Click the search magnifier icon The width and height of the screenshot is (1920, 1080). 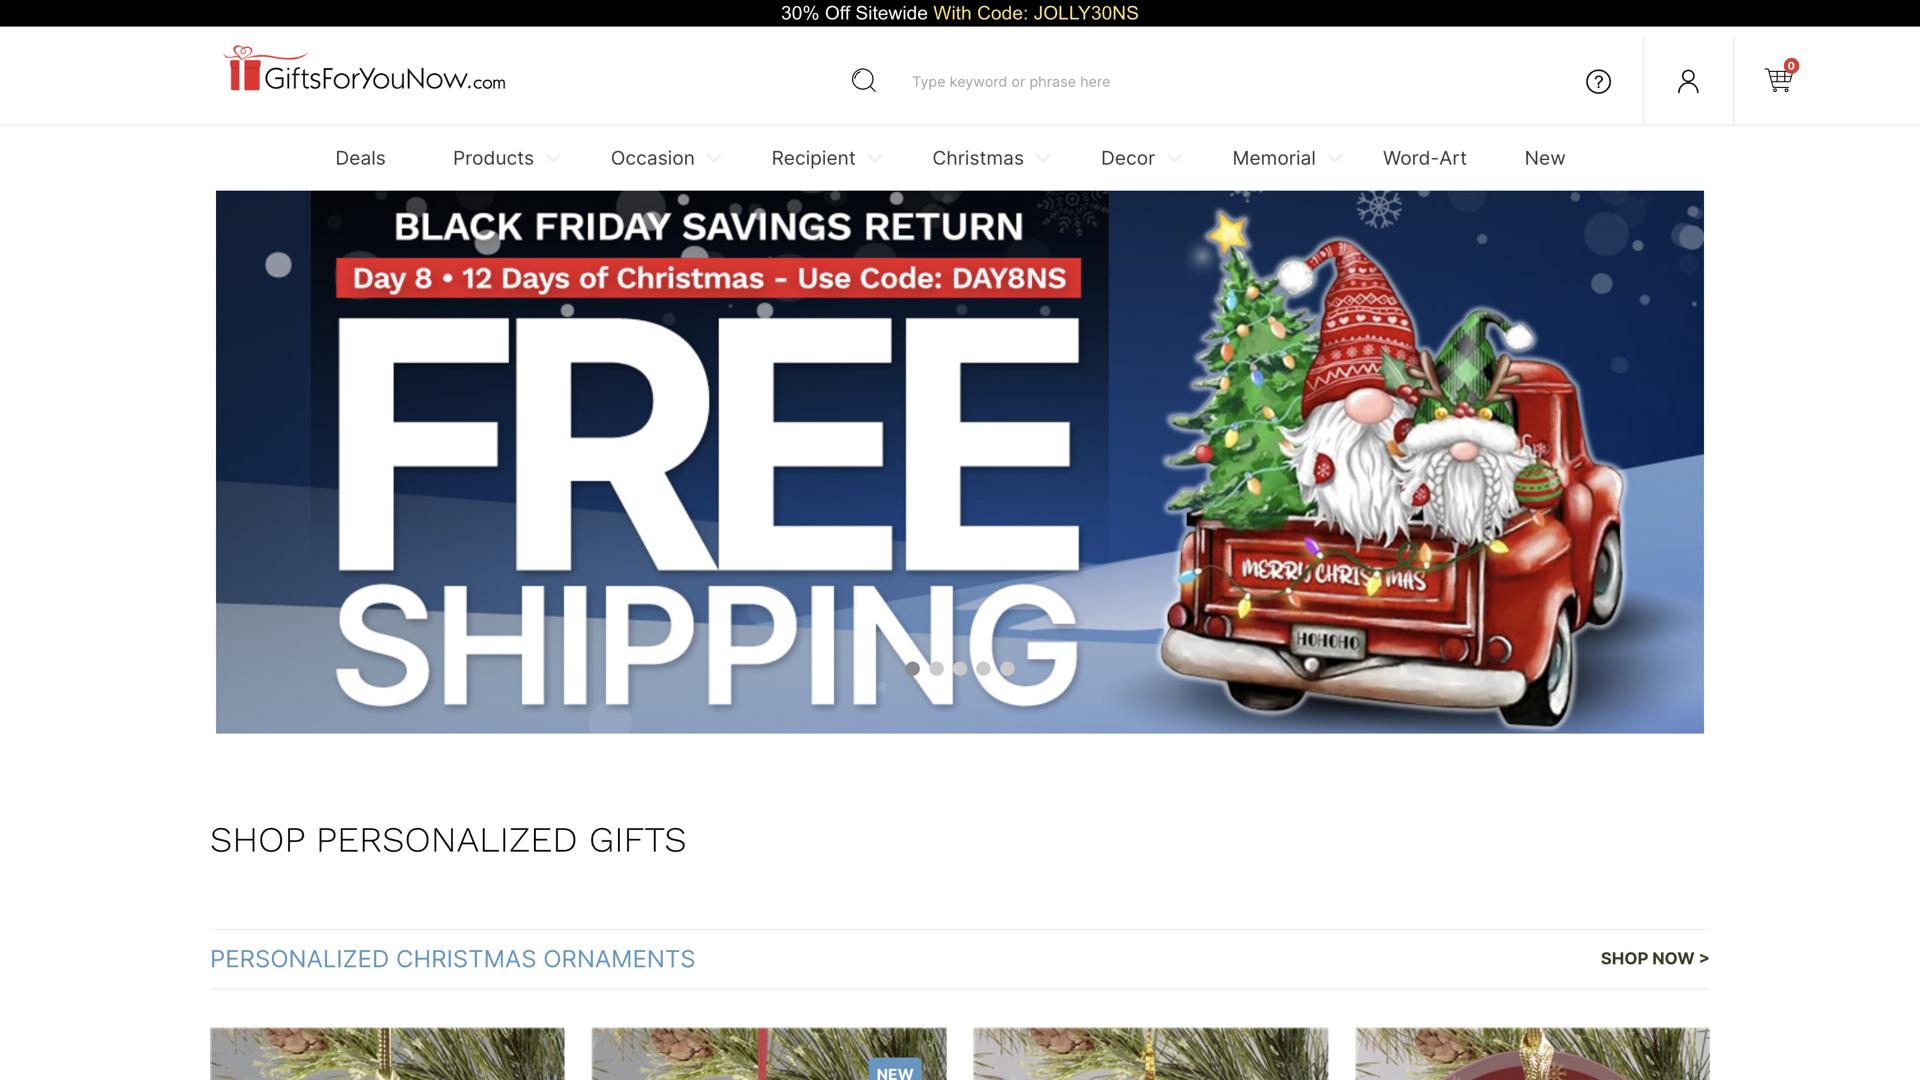[864, 81]
